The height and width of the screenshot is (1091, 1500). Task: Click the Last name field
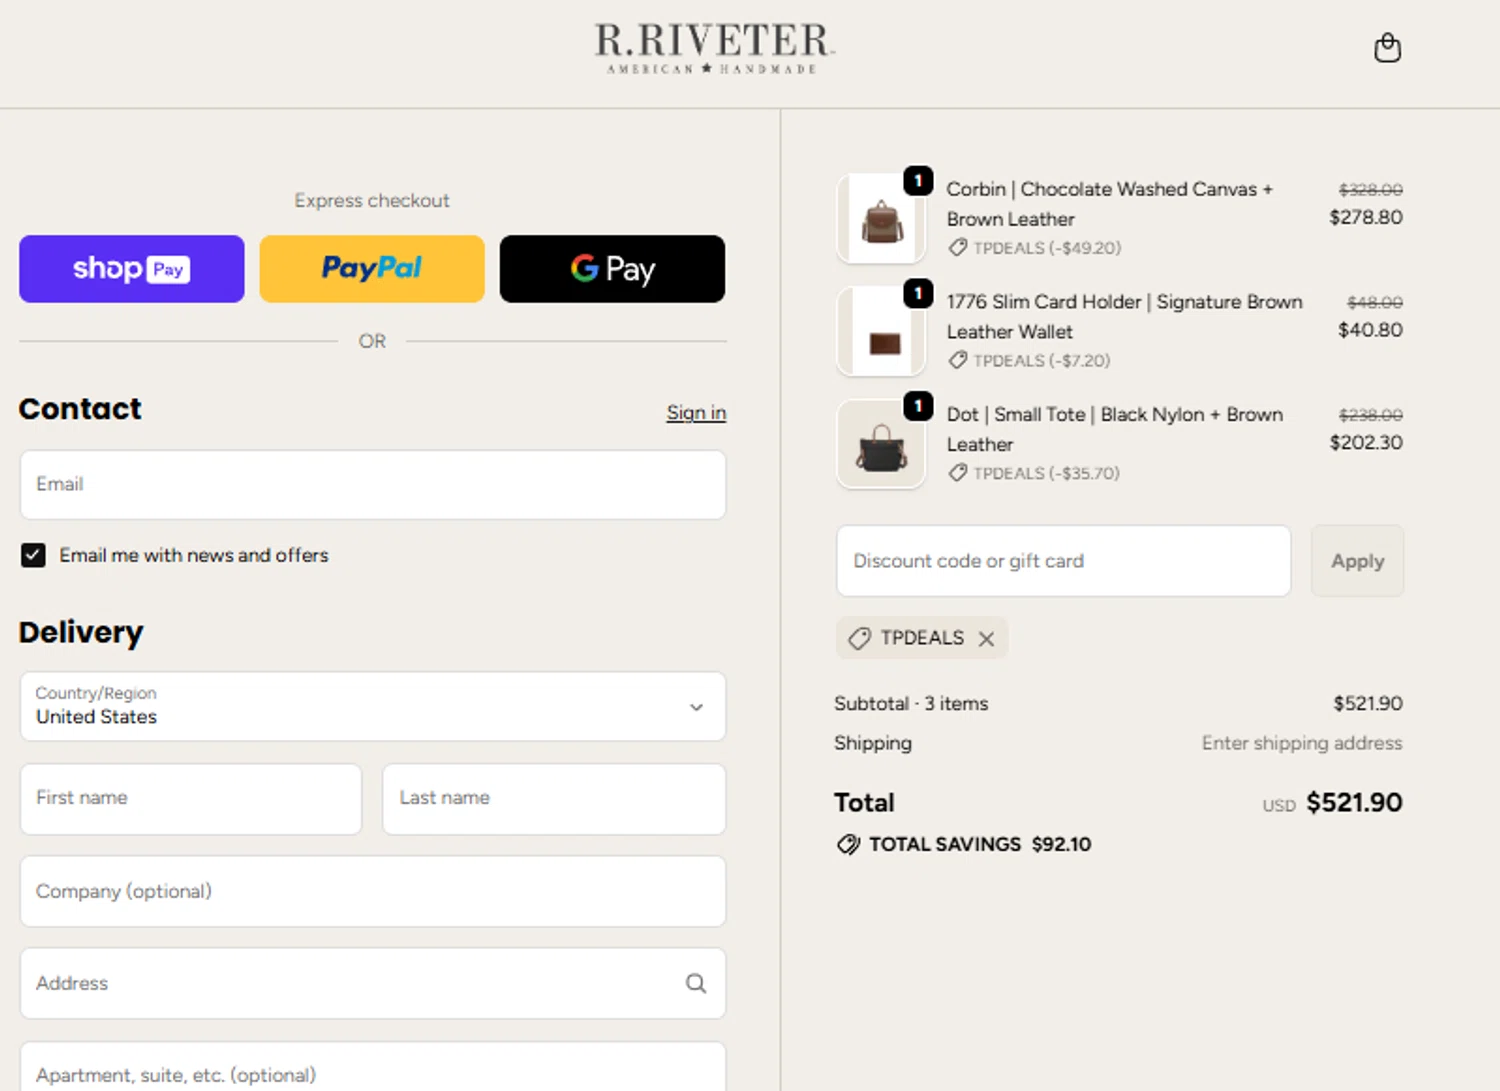click(554, 799)
